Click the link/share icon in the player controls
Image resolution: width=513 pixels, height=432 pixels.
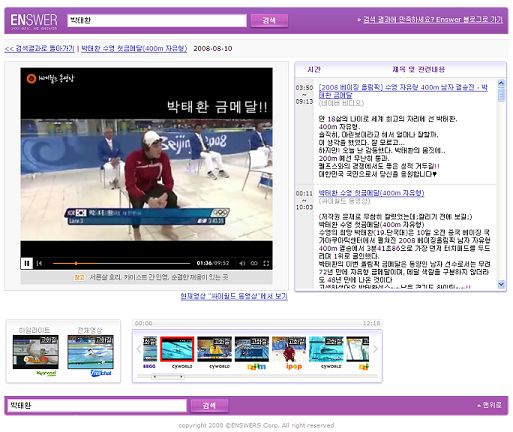click(254, 263)
